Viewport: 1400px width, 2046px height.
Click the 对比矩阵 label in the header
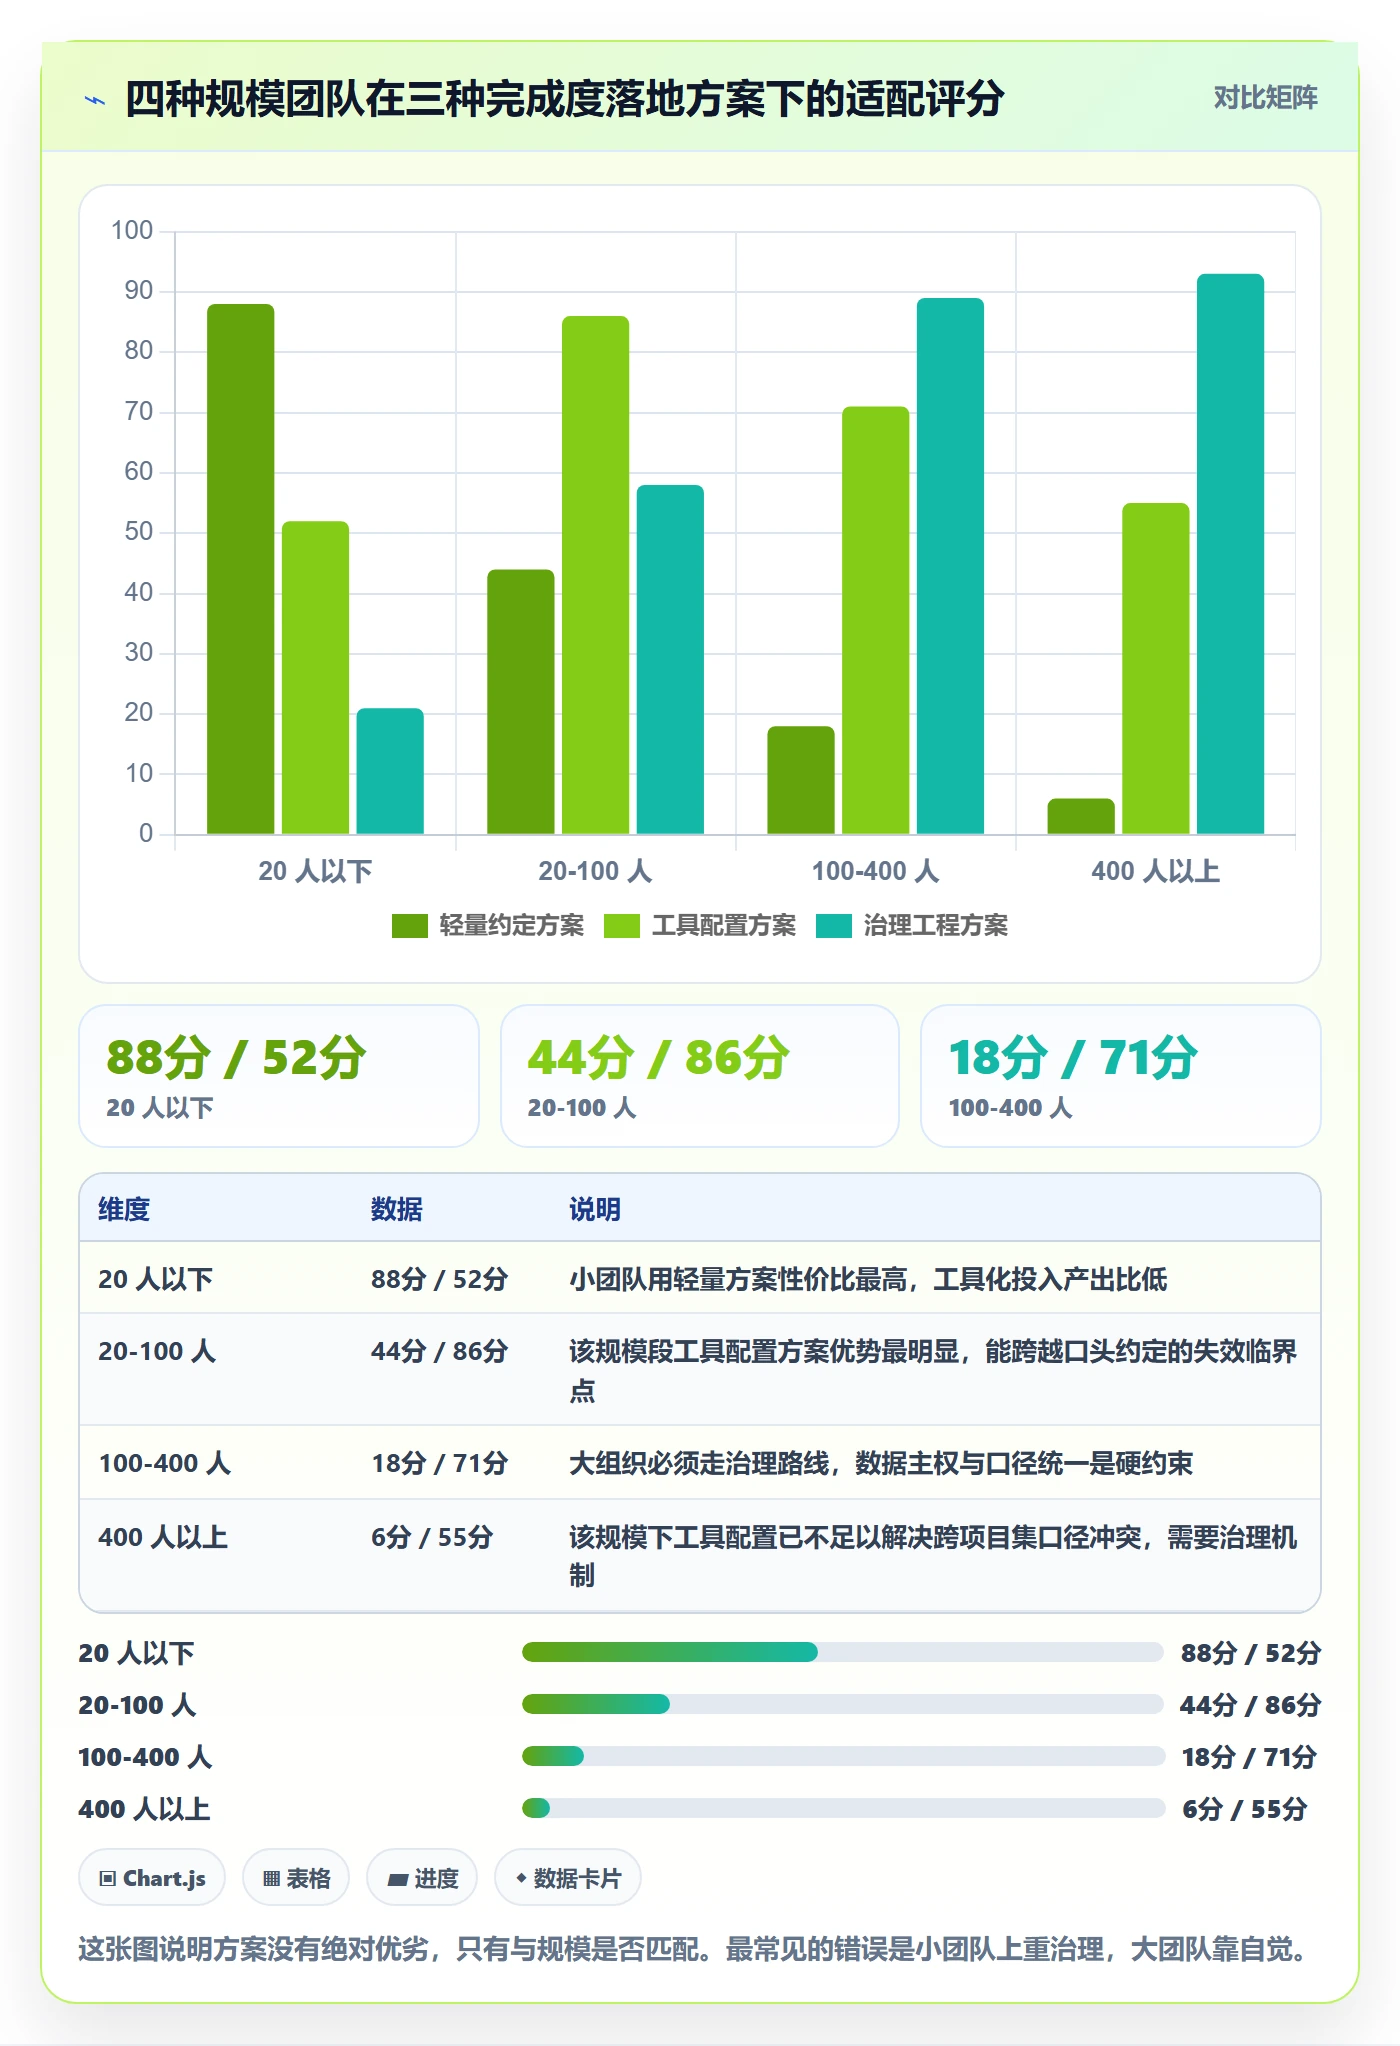pyautogui.click(x=1265, y=98)
